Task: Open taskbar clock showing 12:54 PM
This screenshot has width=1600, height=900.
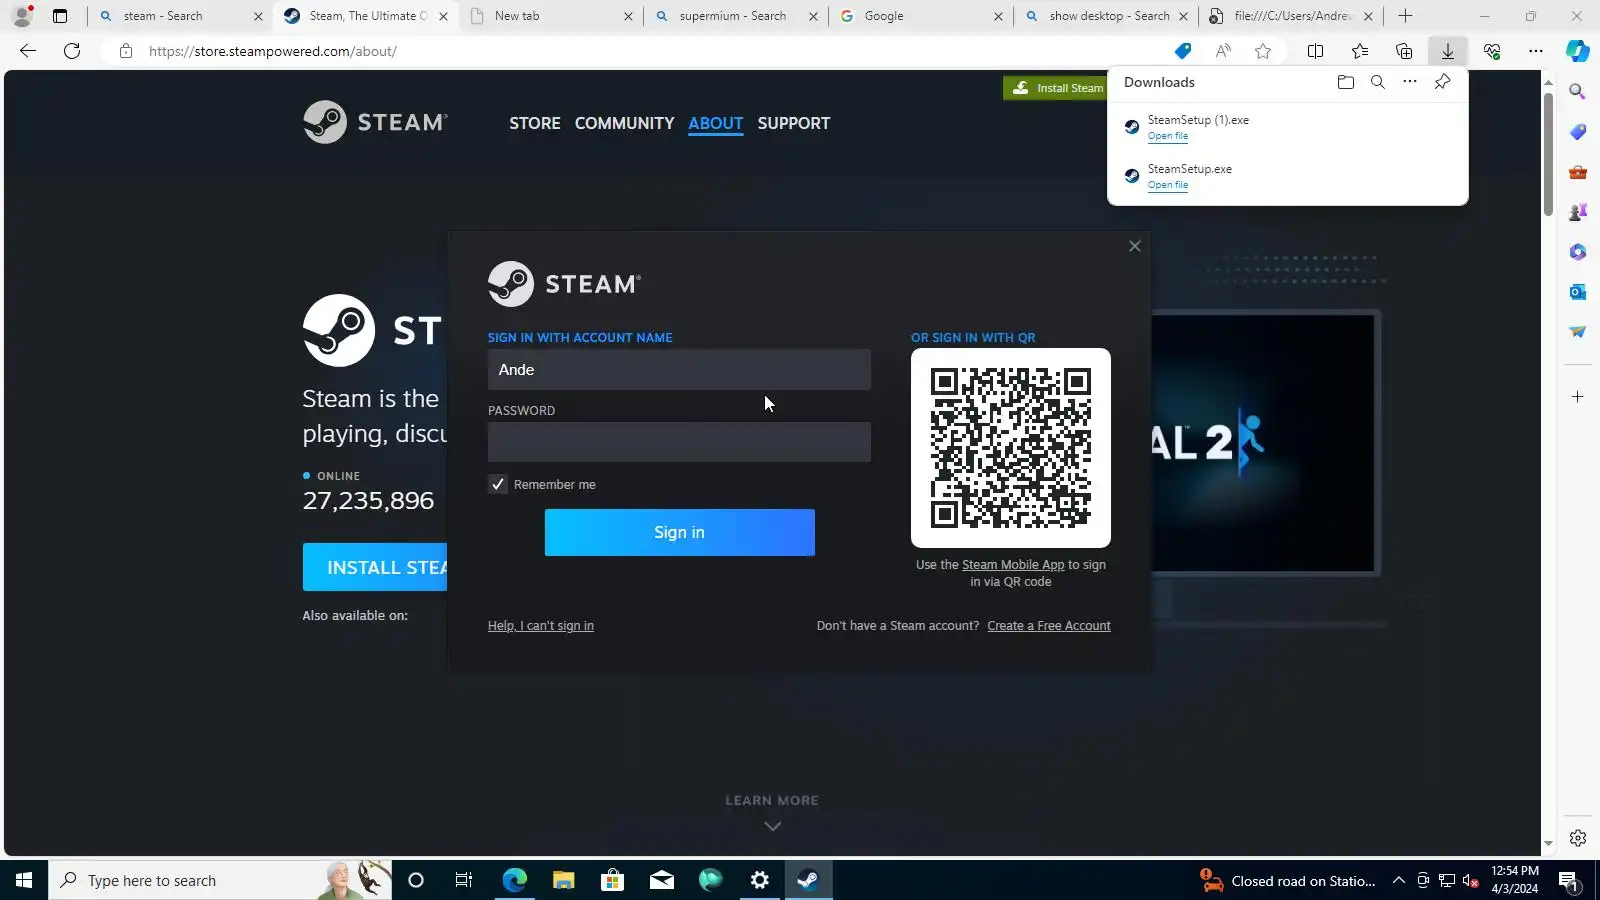Action: [x=1515, y=880]
